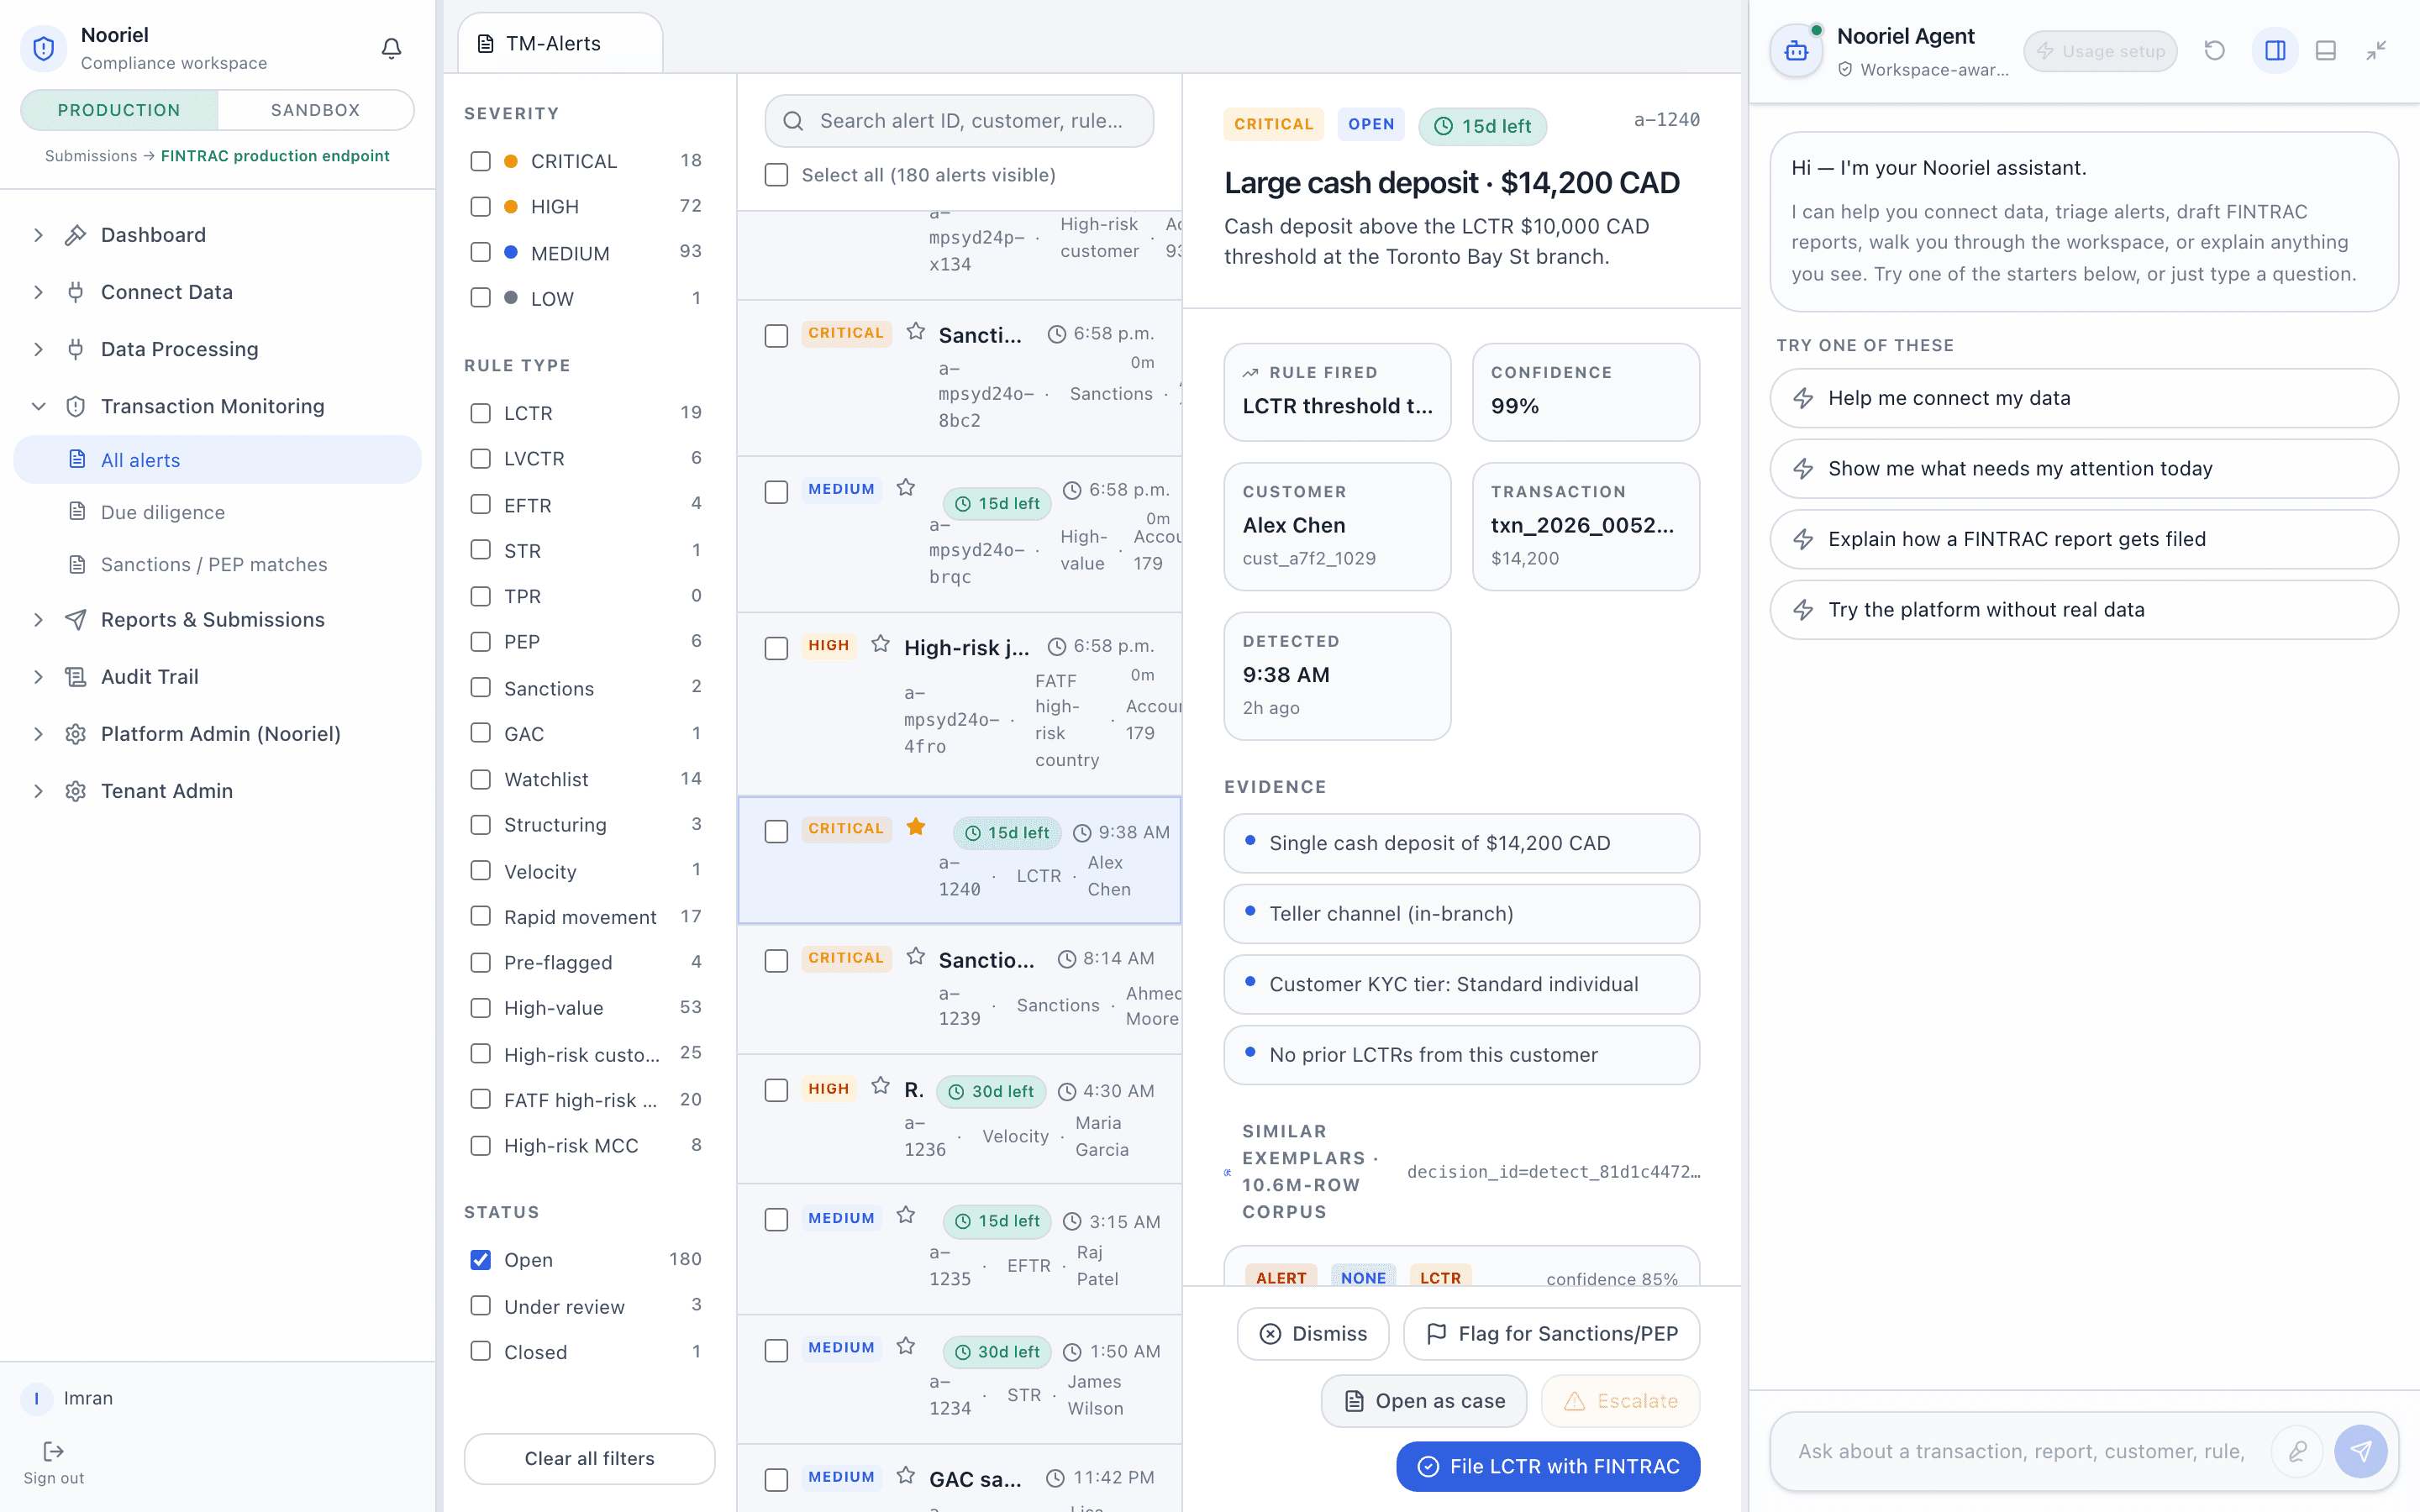Expand the Tenant Admin section

pyautogui.click(x=38, y=791)
